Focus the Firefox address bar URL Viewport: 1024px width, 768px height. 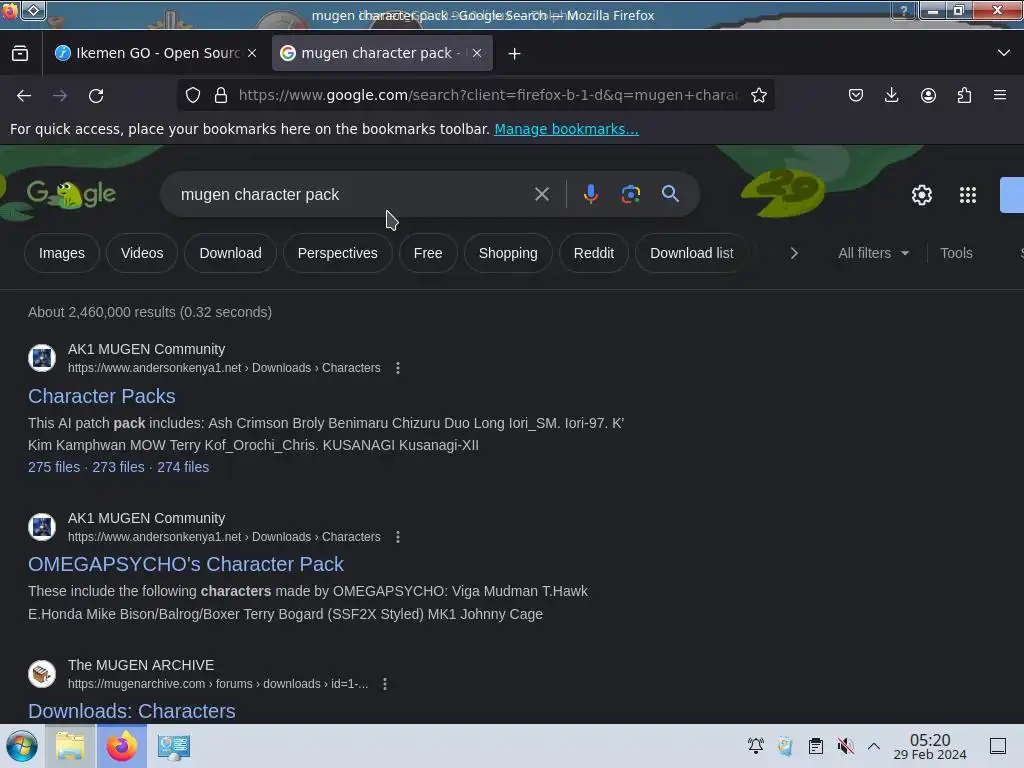coord(488,95)
